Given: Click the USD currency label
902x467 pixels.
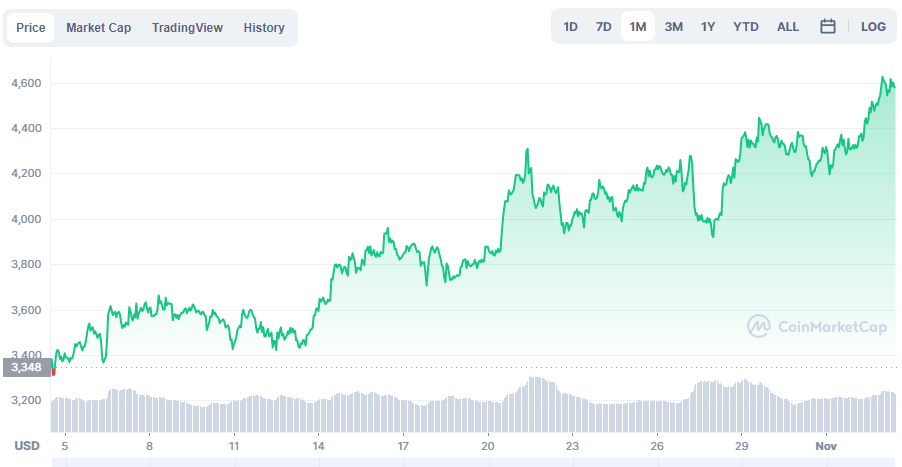Looking at the screenshot, I should (27, 446).
